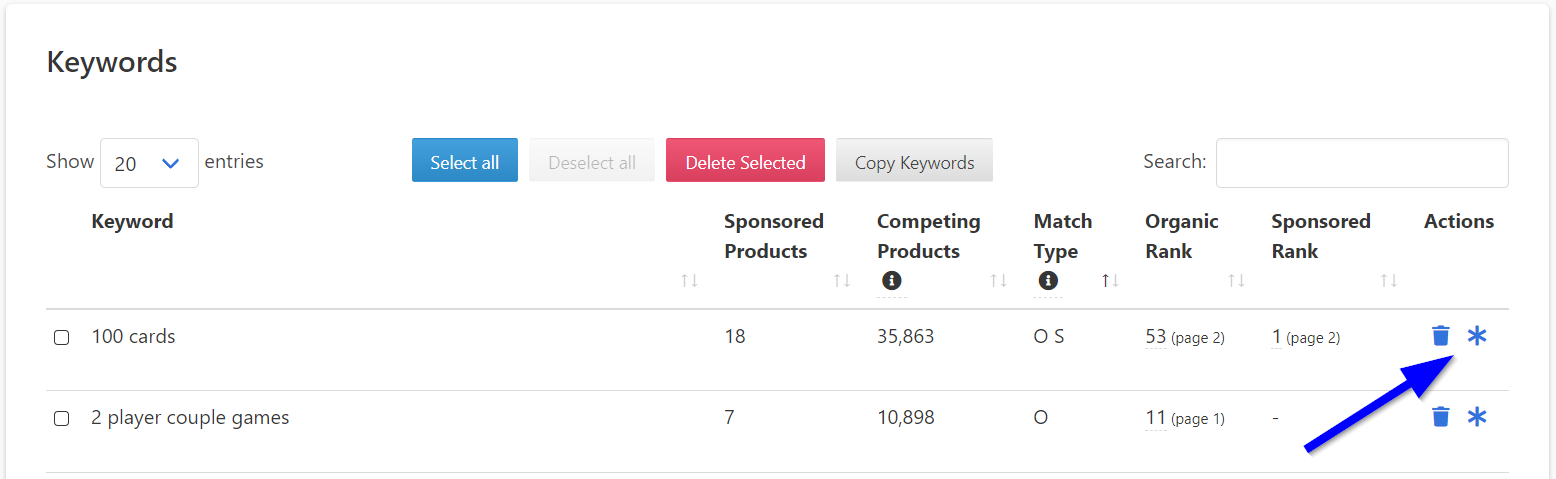
Task: Sort by Match Type column arrows
Action: pyautogui.click(x=1109, y=281)
